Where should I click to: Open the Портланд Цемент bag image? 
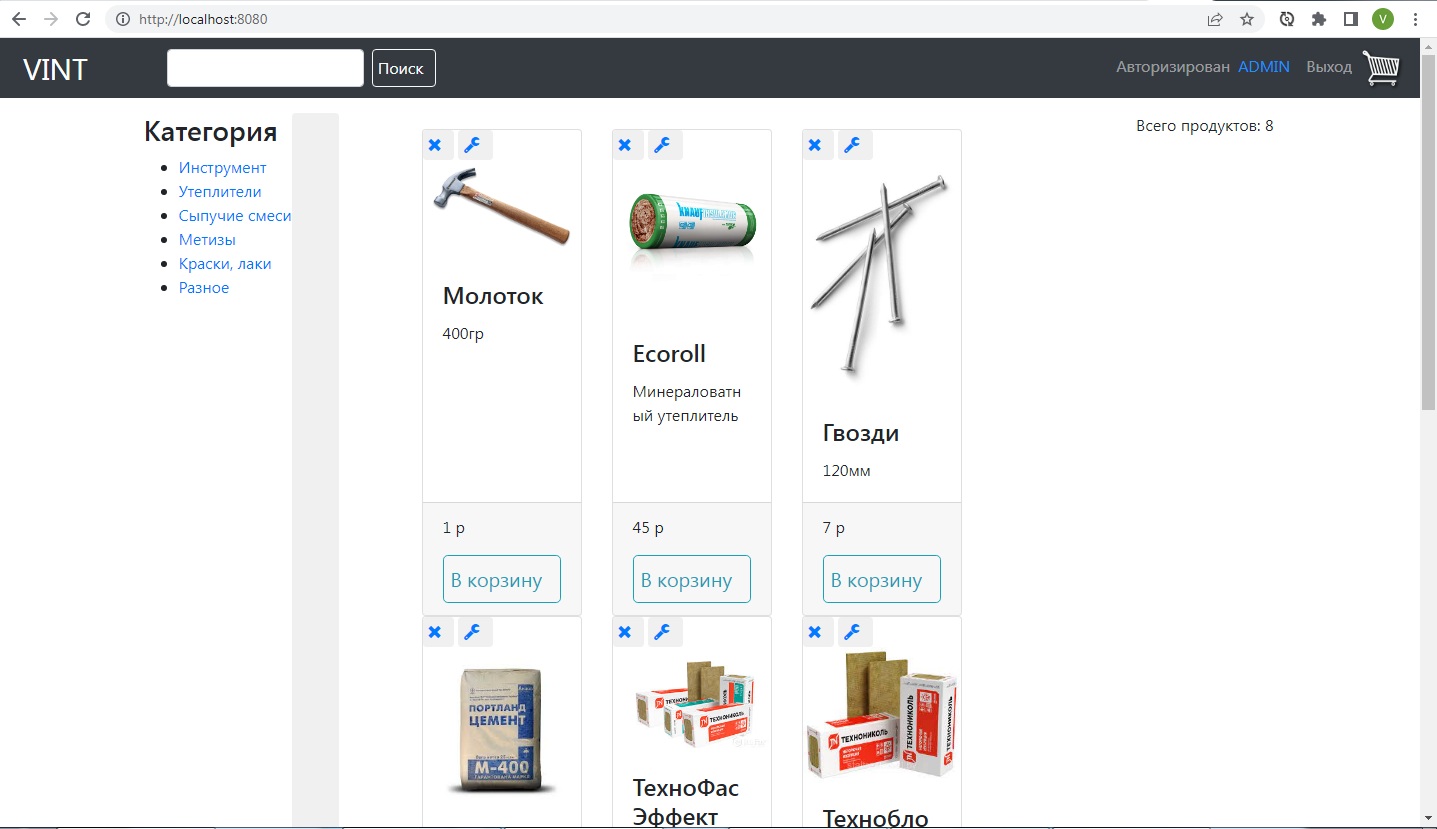[x=502, y=729]
